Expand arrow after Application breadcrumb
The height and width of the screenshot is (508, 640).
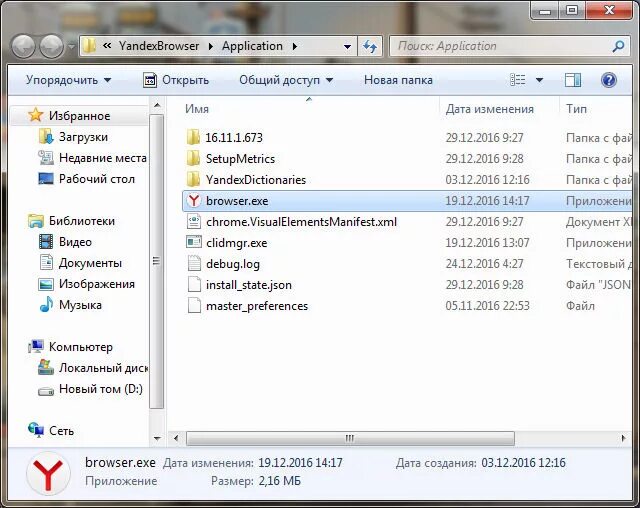tap(295, 47)
